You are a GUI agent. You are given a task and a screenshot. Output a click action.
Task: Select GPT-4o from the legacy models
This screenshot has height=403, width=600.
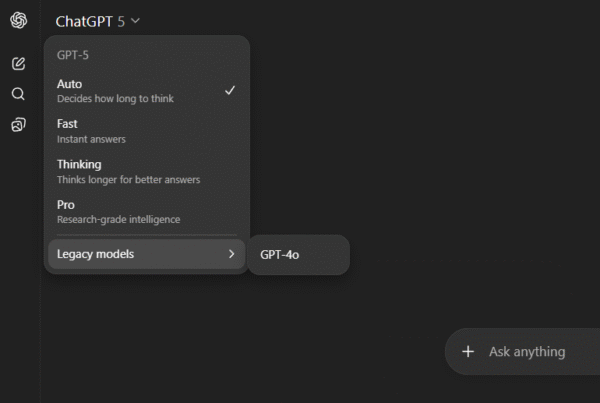coord(298,255)
